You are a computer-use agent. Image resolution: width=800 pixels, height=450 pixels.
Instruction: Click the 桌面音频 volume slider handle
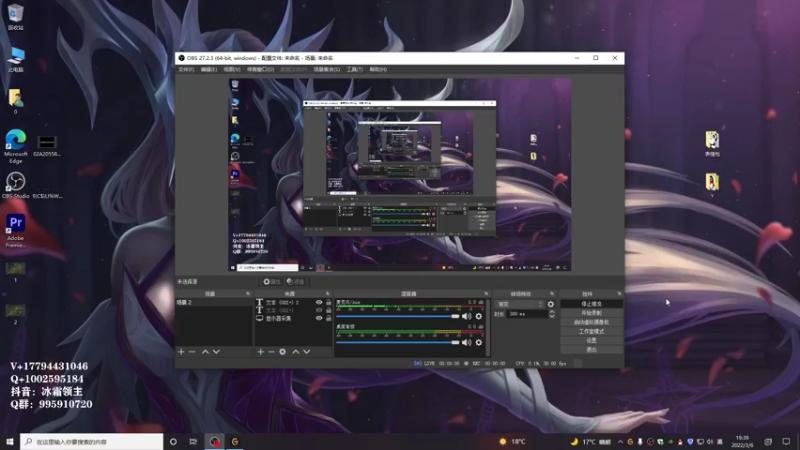[x=455, y=342]
